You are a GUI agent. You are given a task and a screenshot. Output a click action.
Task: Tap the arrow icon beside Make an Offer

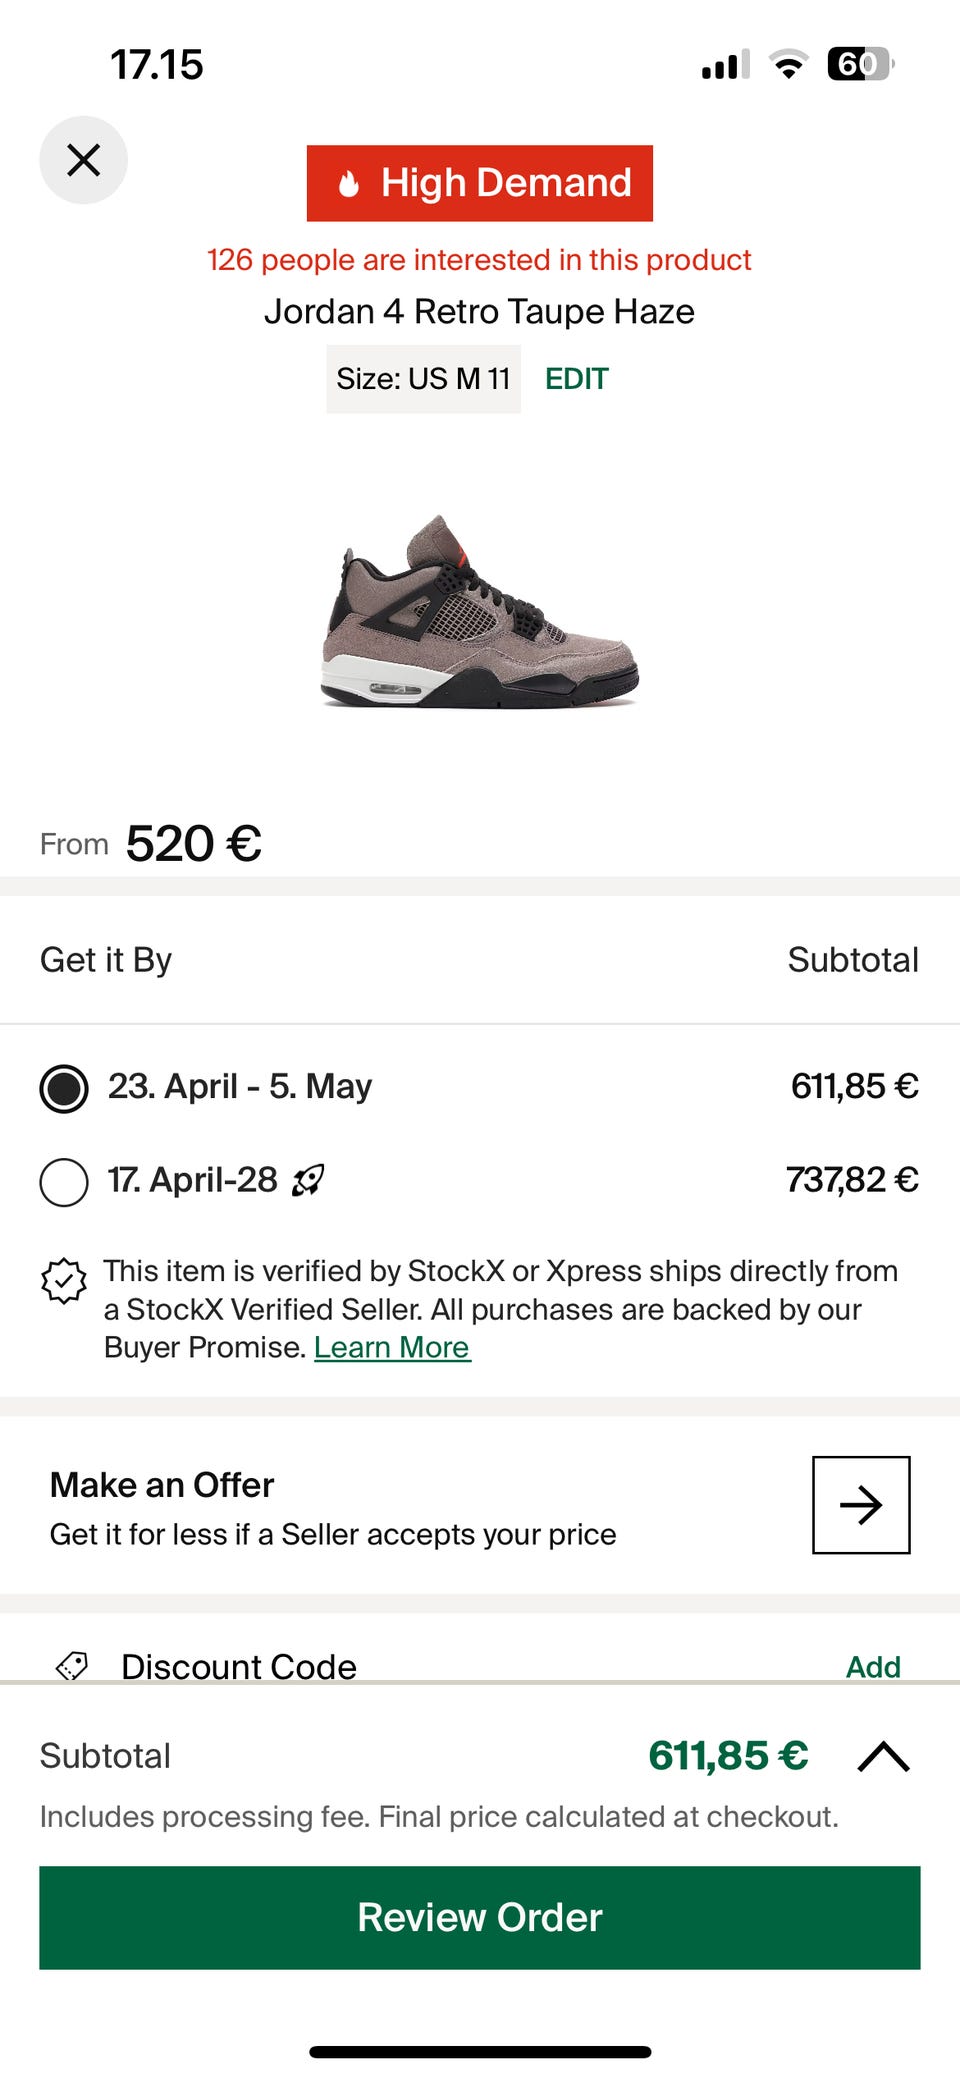[x=861, y=1505]
